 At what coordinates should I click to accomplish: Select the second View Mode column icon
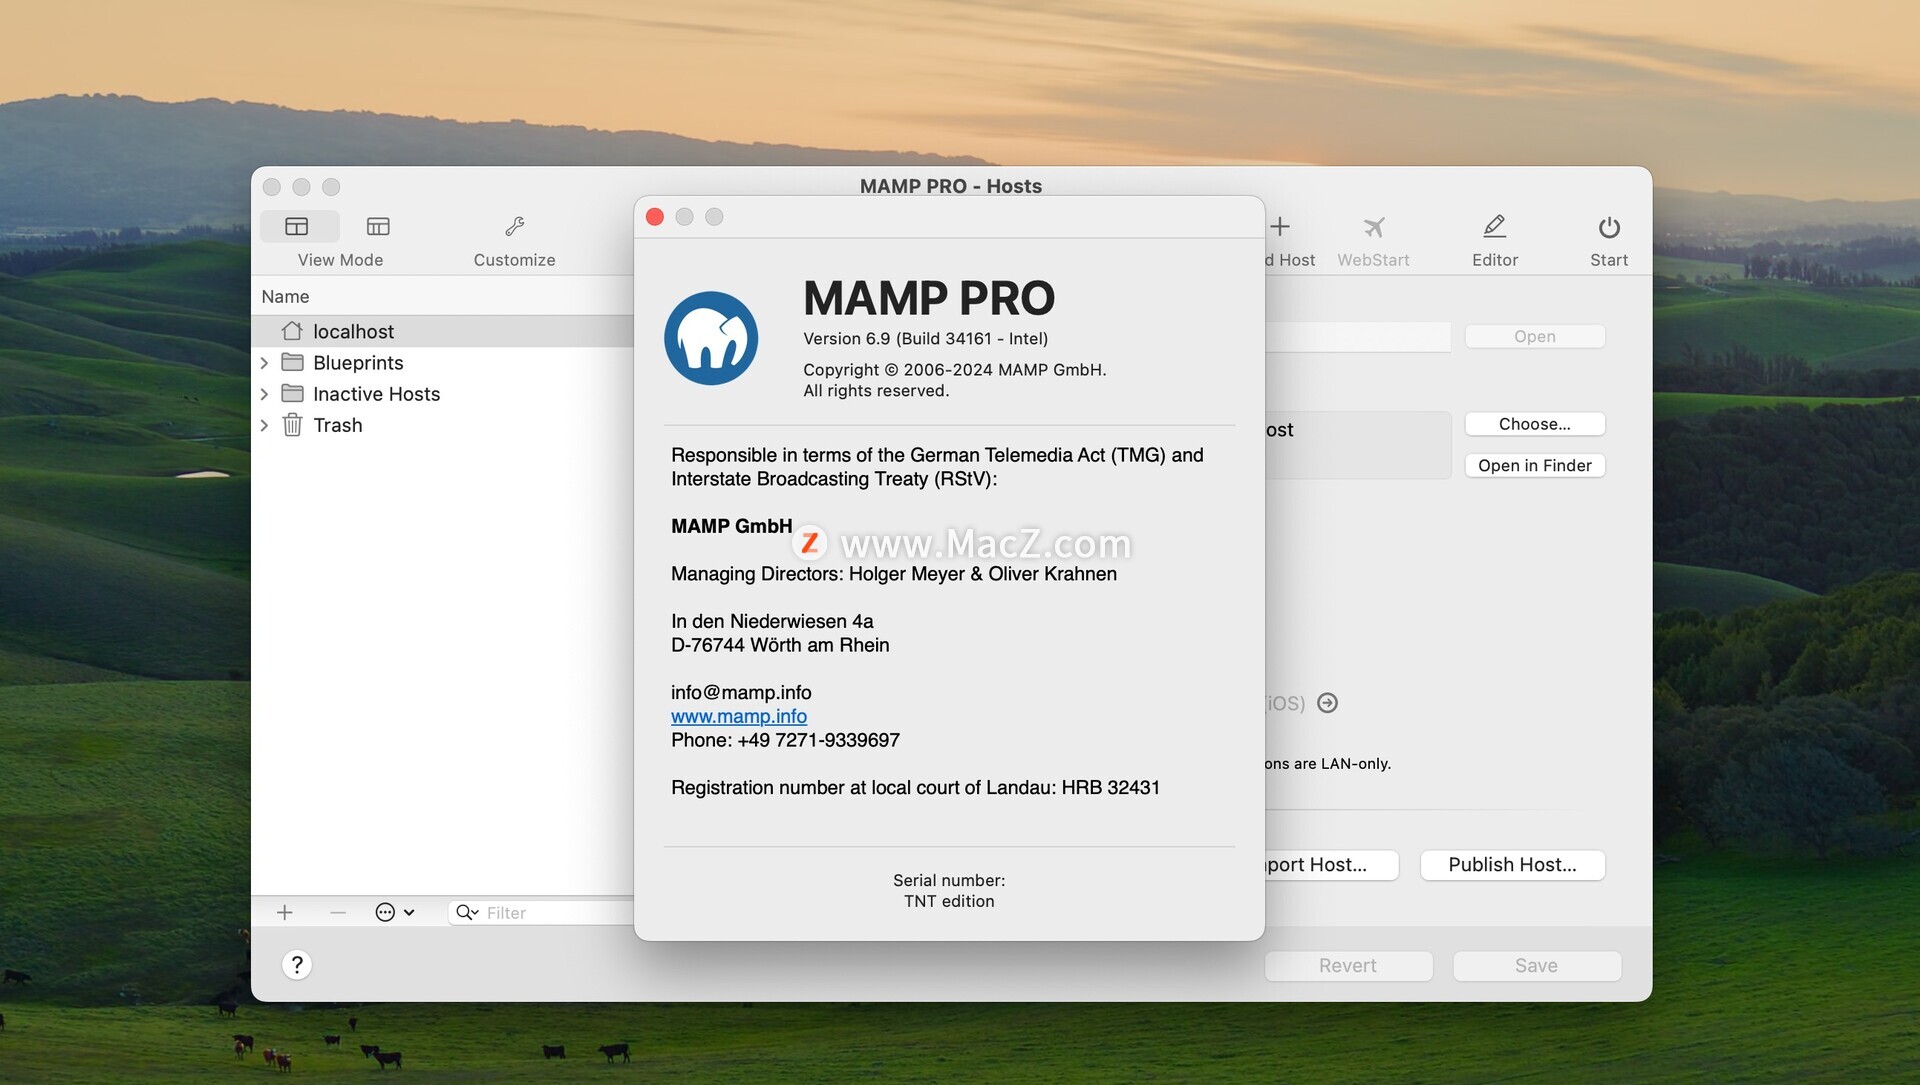tap(378, 226)
